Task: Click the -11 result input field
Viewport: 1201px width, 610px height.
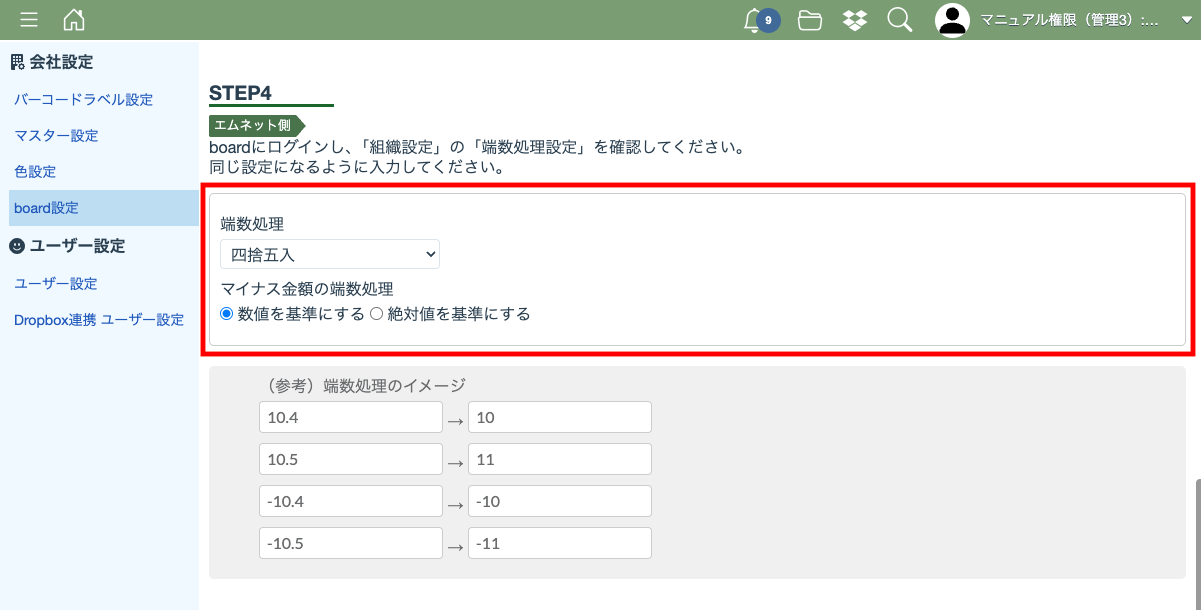Action: coord(559,543)
